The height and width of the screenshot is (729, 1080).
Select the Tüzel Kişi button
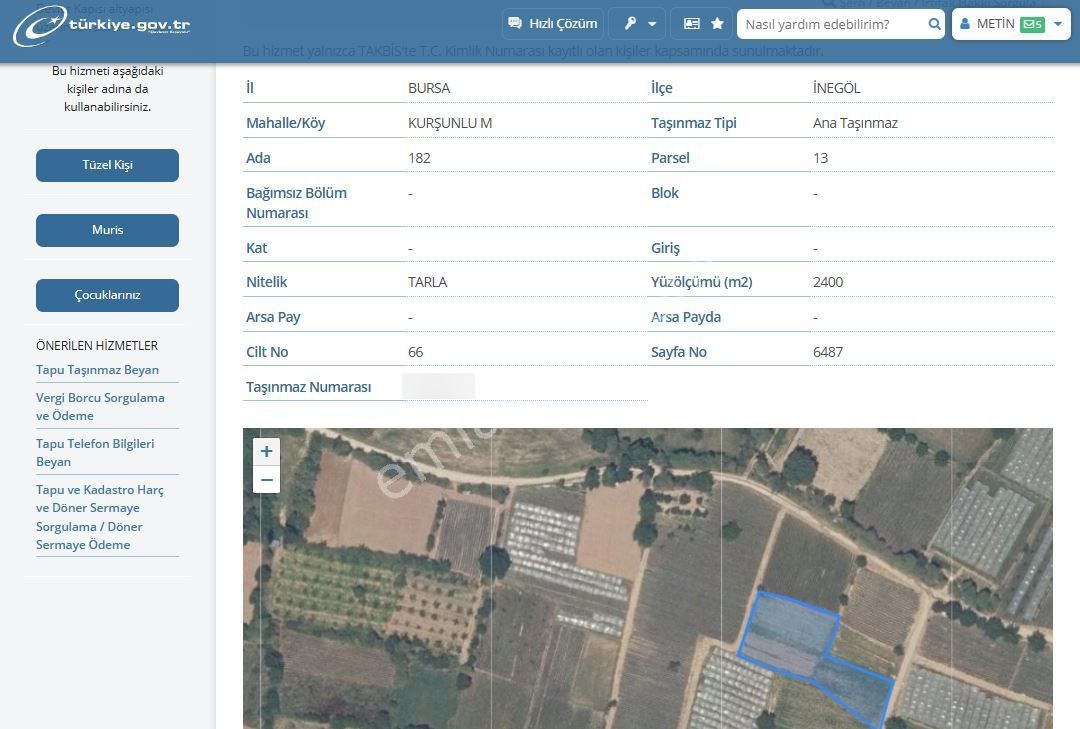(107, 165)
